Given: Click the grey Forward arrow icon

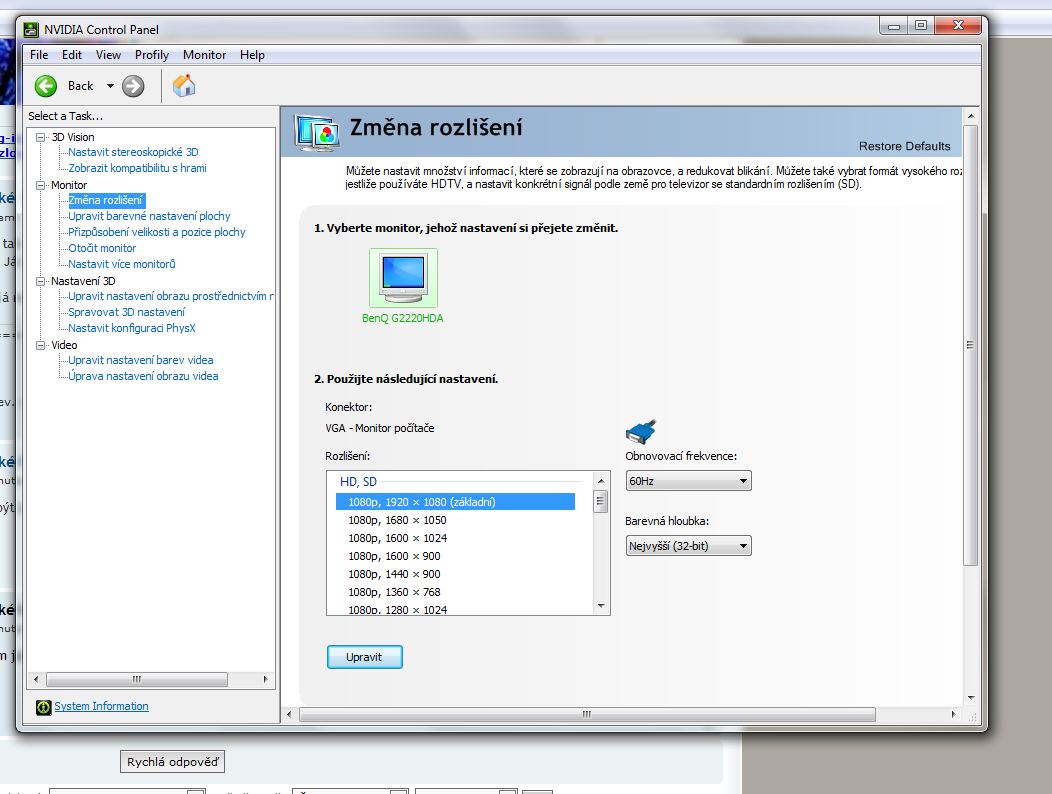Looking at the screenshot, I should click(x=133, y=86).
